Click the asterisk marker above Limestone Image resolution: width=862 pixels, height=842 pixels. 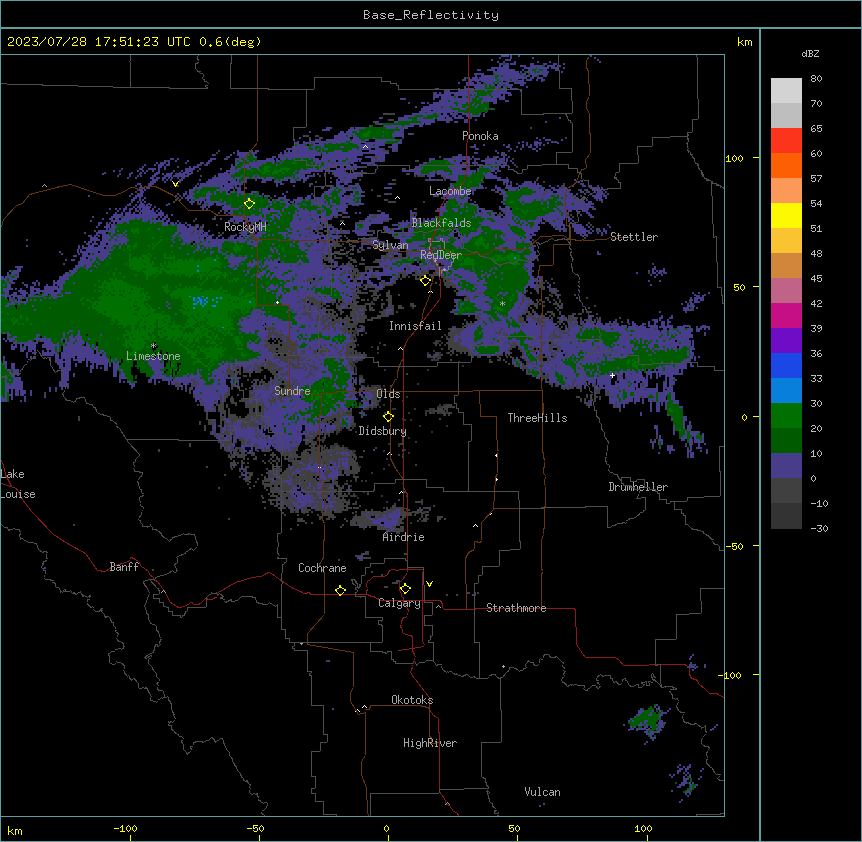point(153,346)
